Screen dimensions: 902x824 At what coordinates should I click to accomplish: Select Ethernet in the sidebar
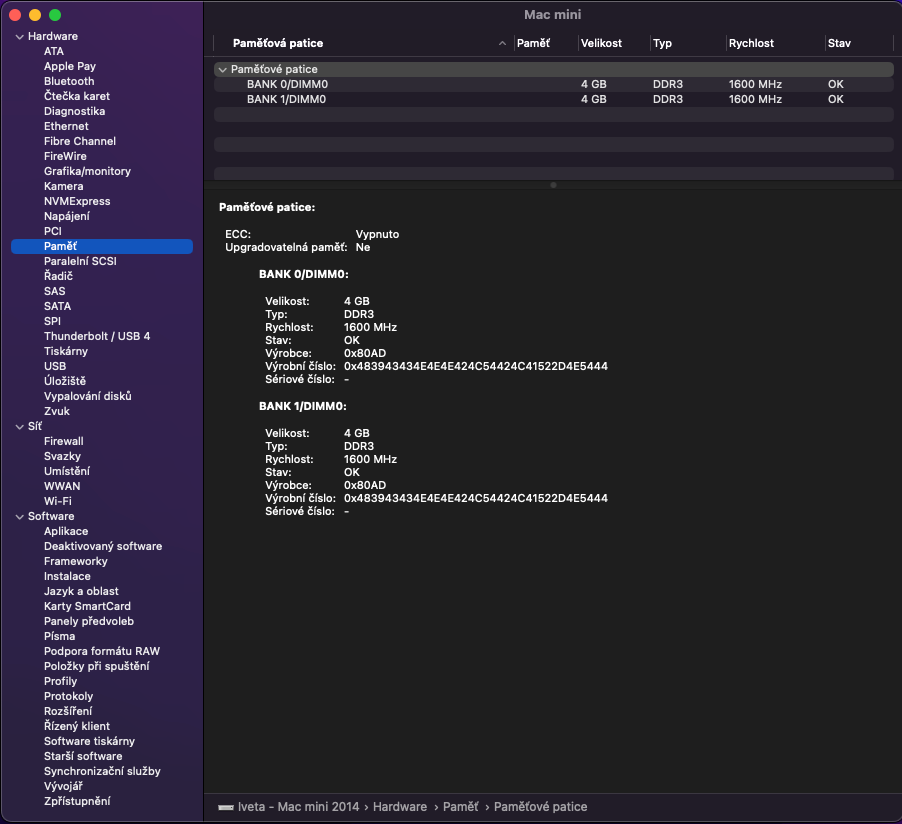click(66, 126)
